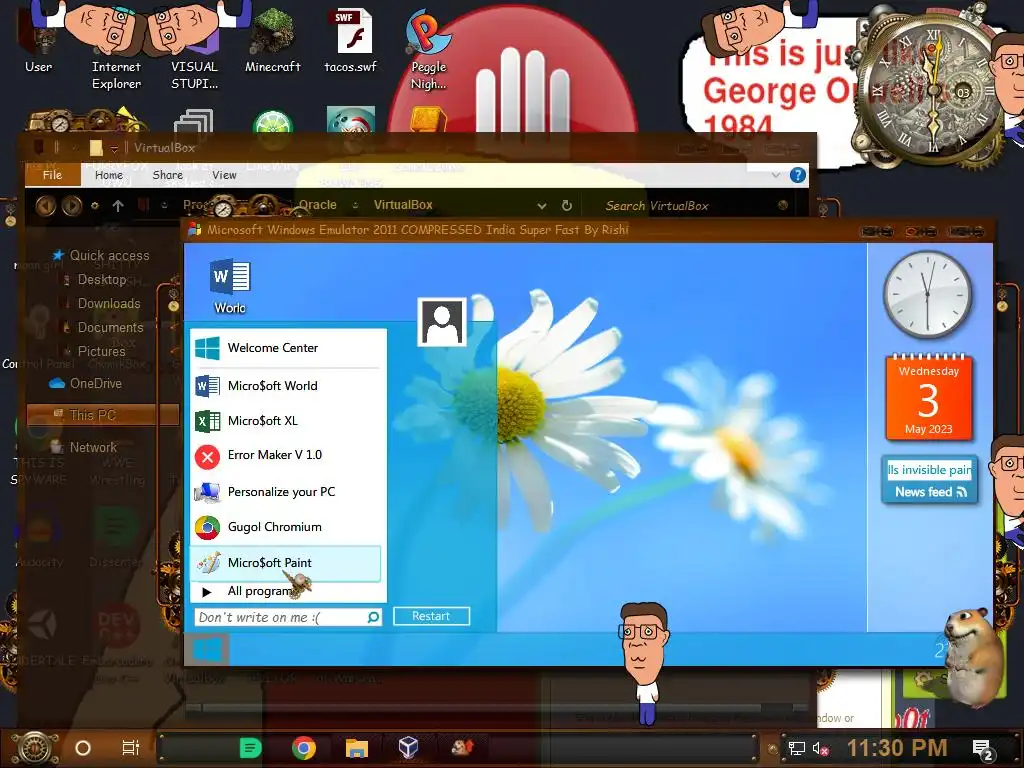Open the tacos.swf file
Image resolution: width=1024 pixels, height=768 pixels.
click(x=351, y=38)
